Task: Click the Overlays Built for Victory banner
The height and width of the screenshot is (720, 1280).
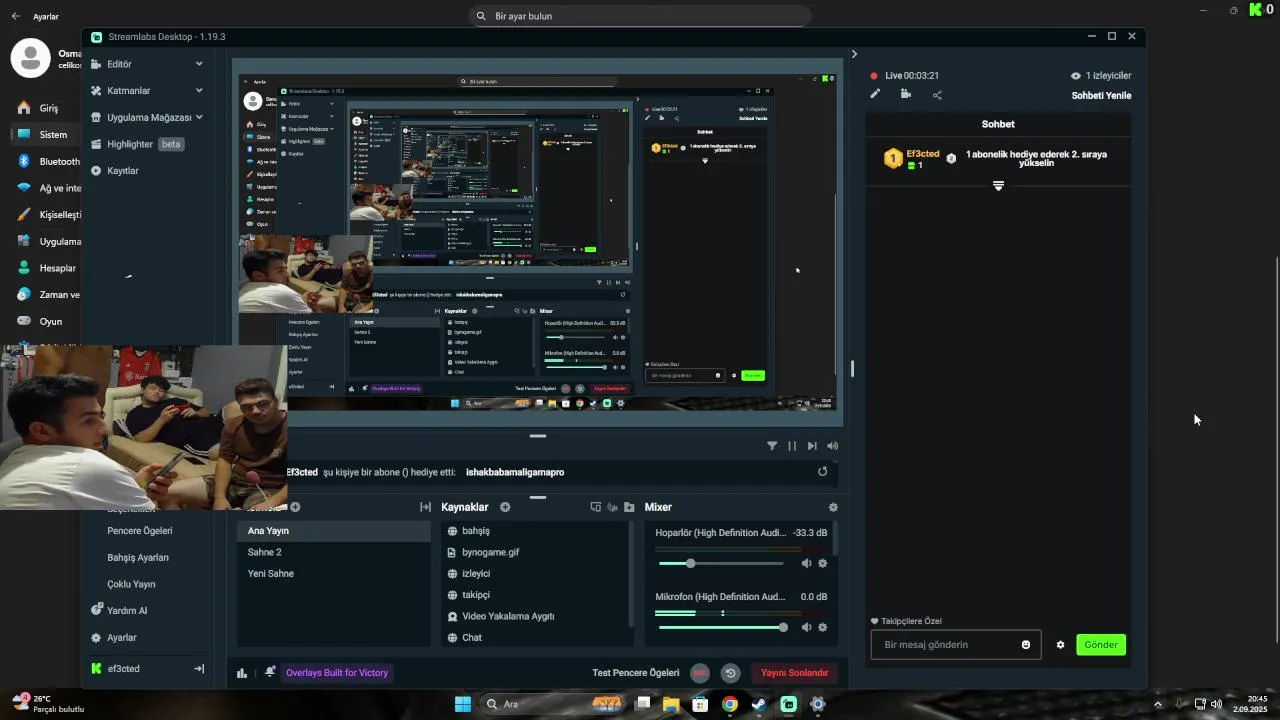Action: (337, 673)
